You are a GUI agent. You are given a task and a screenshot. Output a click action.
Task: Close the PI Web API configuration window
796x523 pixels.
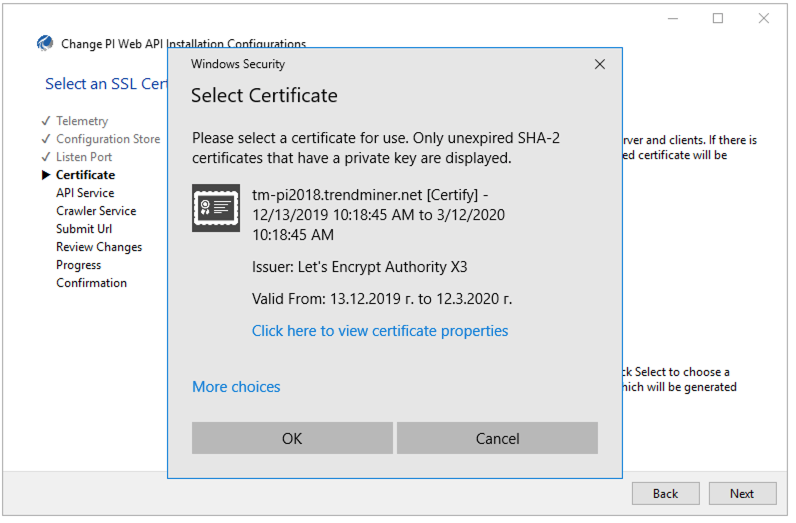coord(764,18)
